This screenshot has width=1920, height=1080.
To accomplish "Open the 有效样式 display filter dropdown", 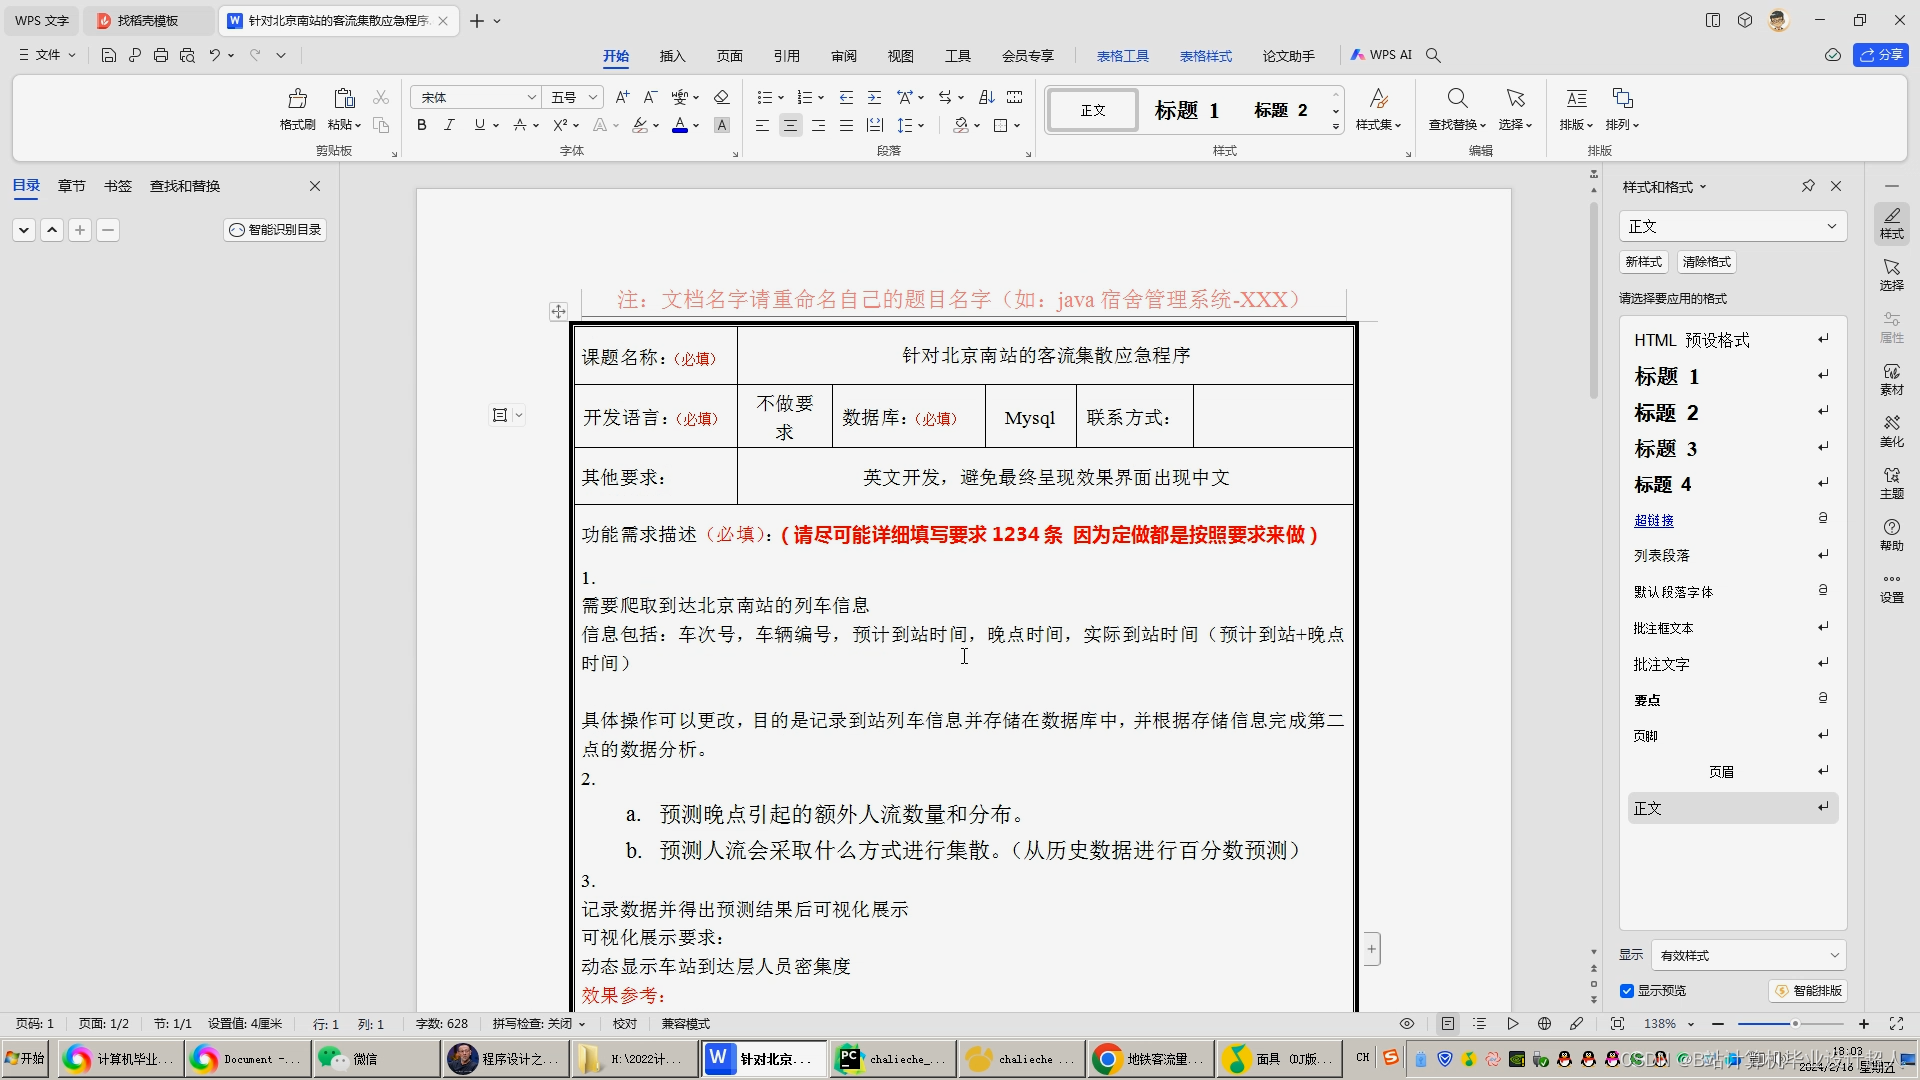I will tap(1747, 955).
